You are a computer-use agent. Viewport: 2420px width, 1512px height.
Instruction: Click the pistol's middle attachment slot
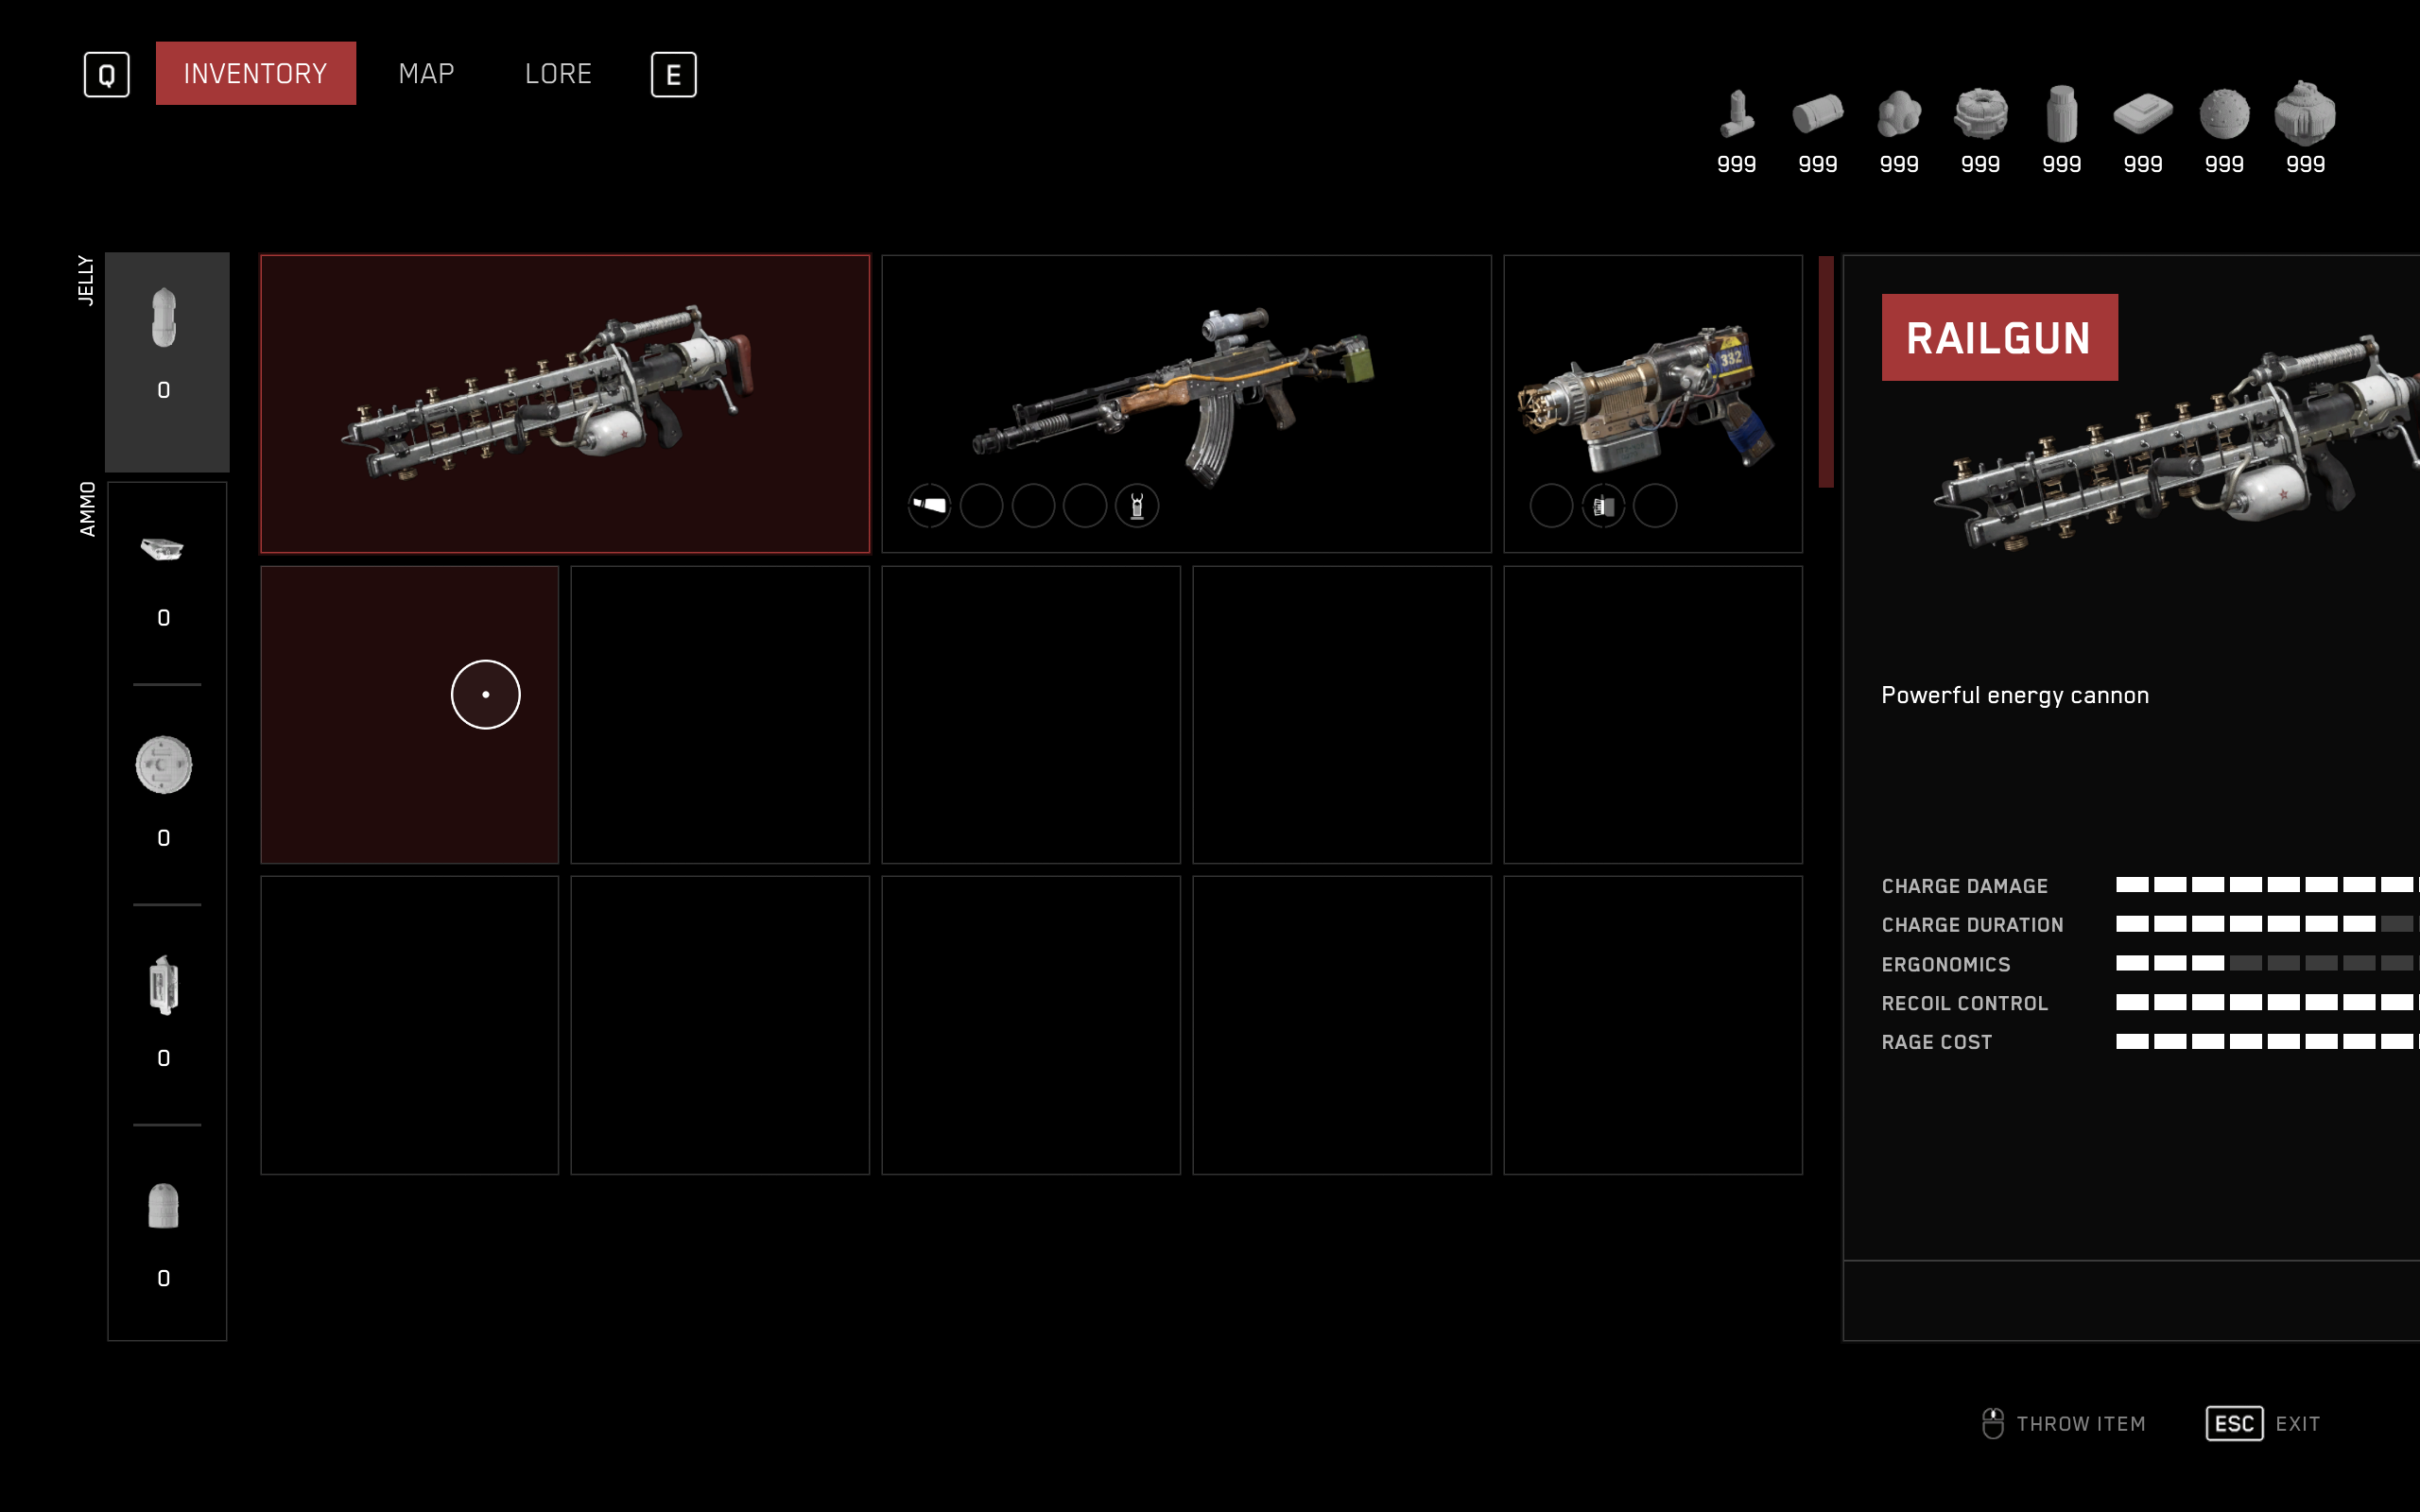(x=1603, y=505)
